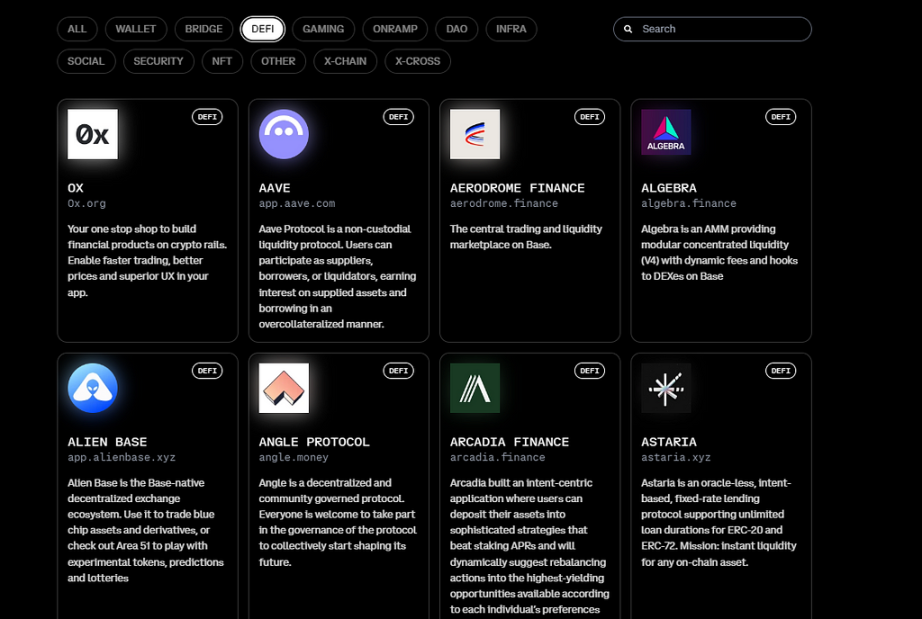Click Aerodrome's central trading description
Screen dimensions: 922x619
(526, 237)
